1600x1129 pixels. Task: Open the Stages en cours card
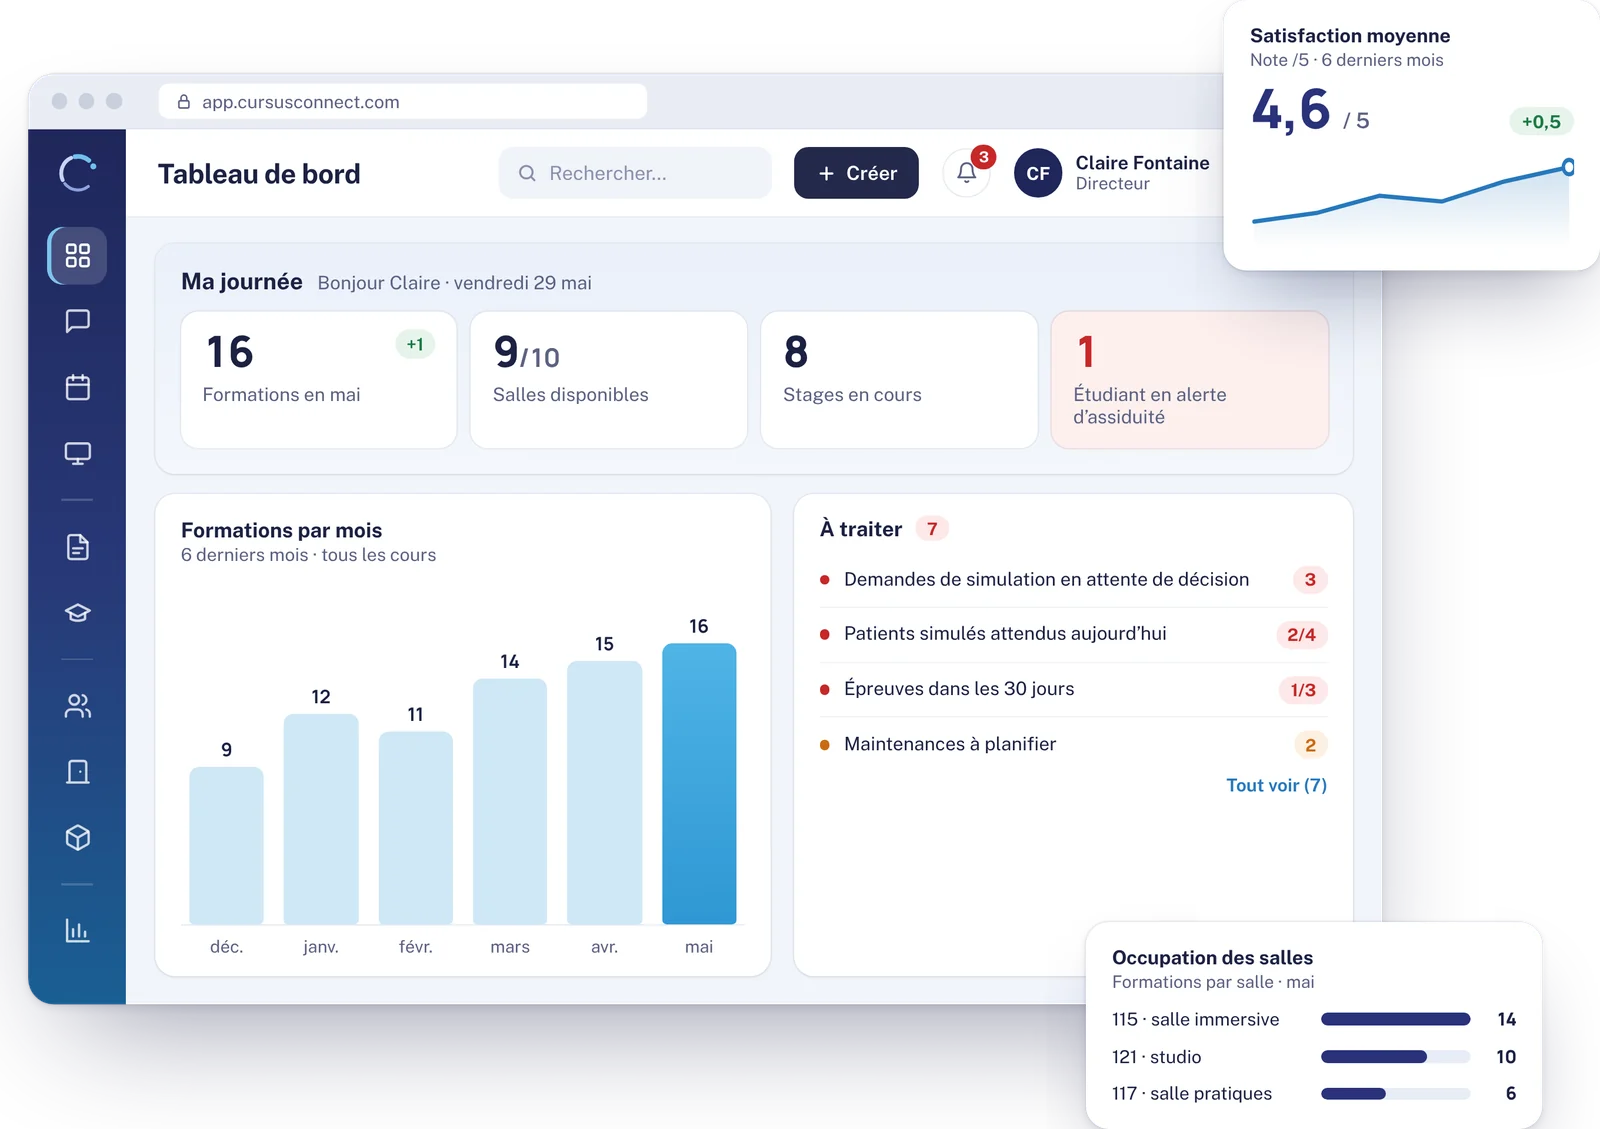(899, 380)
